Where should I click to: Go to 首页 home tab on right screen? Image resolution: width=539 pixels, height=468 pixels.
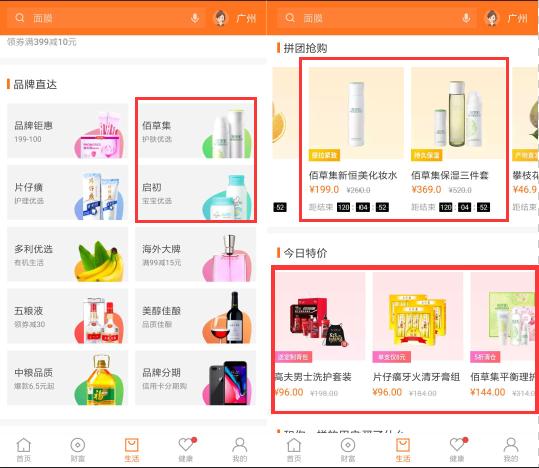click(x=294, y=450)
